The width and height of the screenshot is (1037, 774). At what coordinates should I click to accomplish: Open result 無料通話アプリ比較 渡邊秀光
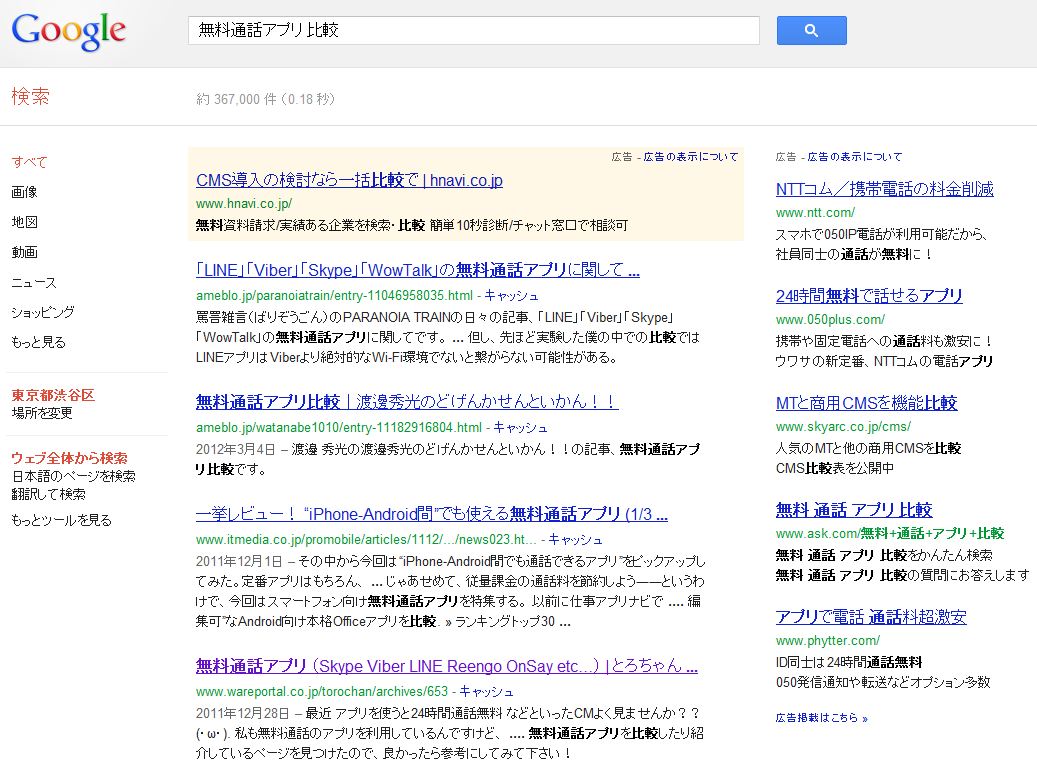click(x=407, y=402)
